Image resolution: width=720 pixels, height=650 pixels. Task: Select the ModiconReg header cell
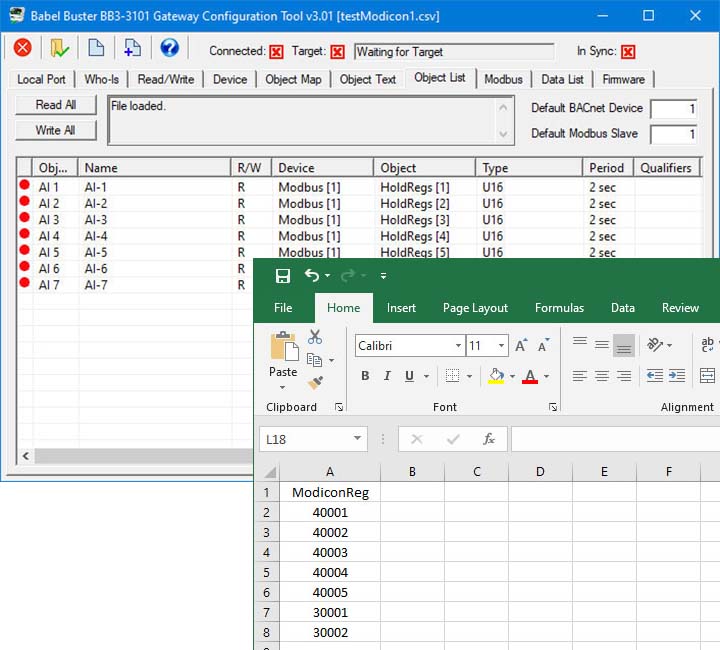coord(330,492)
